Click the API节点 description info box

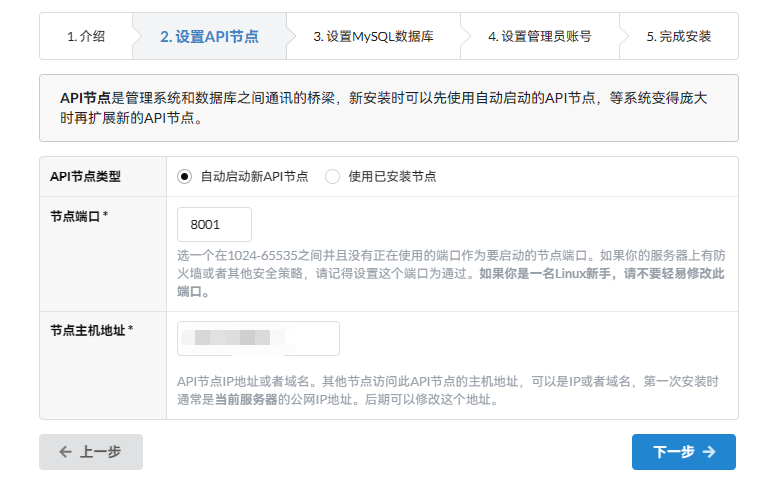(388, 107)
